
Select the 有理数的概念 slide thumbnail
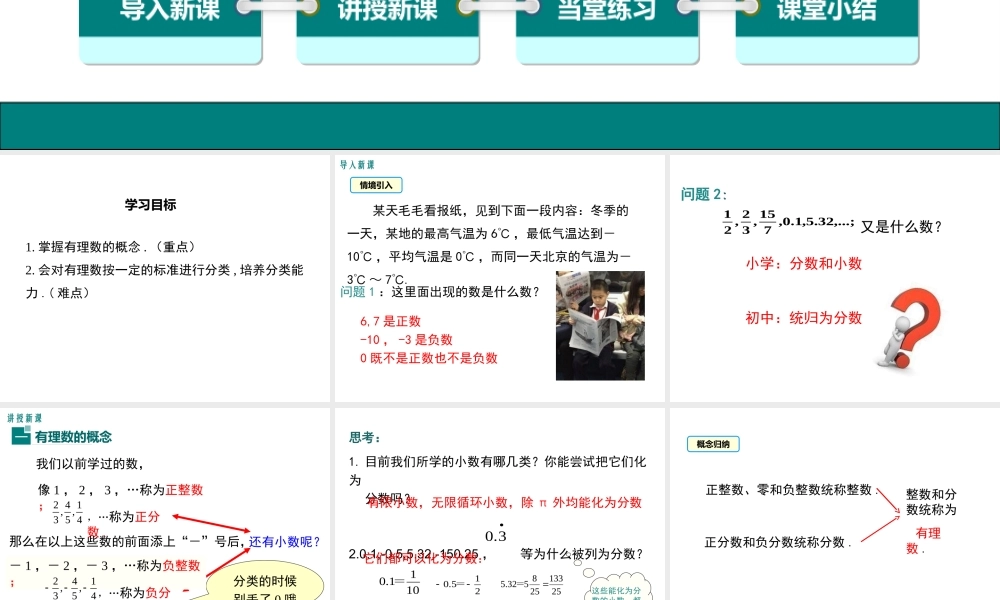coord(165,504)
